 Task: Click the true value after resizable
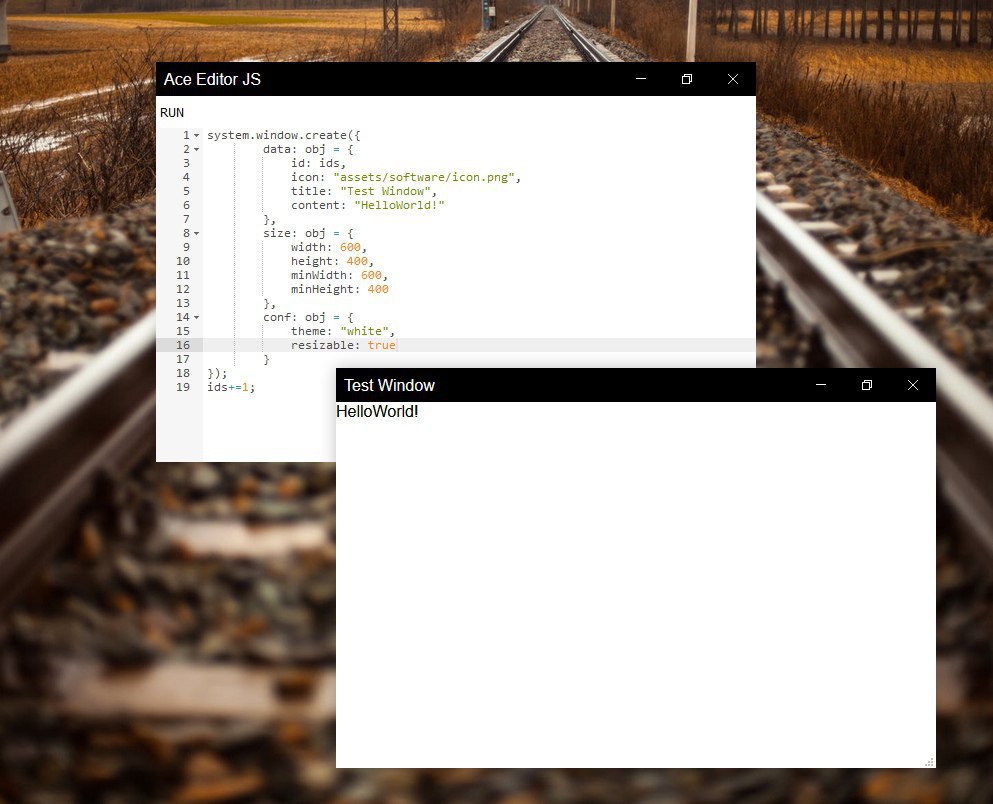pos(382,345)
